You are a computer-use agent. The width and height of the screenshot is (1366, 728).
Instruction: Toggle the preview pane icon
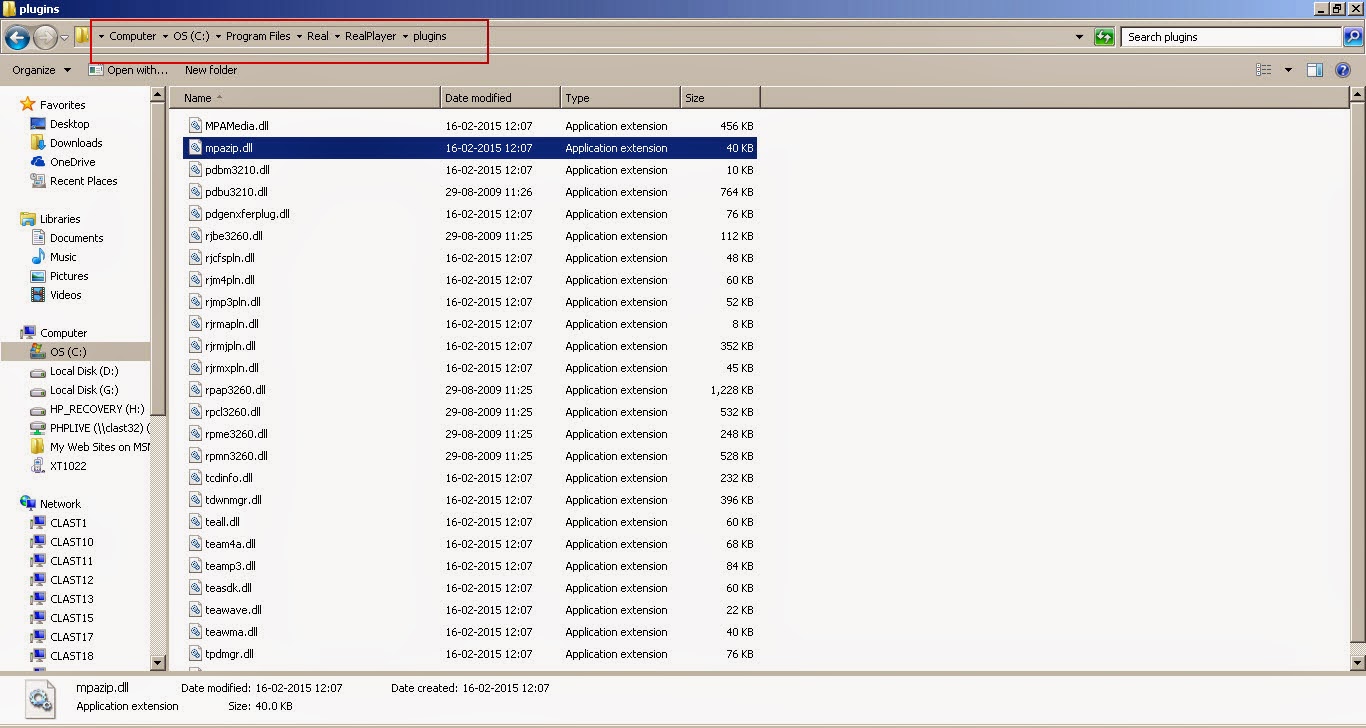coord(1315,70)
